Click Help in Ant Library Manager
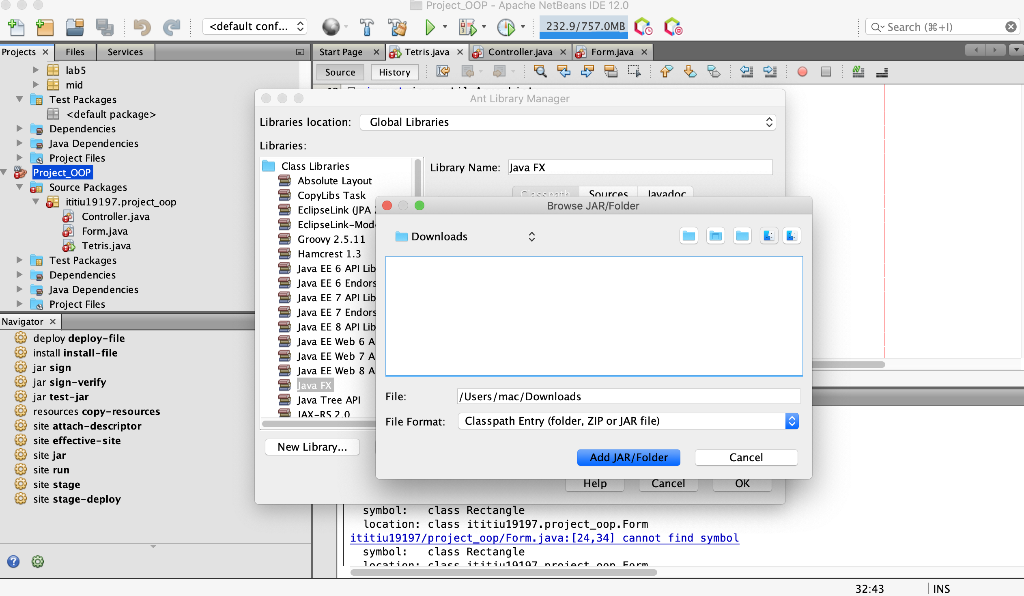1024x596 pixels. [595, 484]
